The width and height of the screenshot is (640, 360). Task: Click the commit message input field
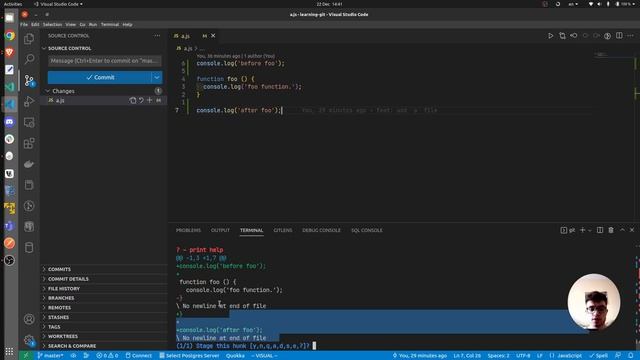[x=104, y=61]
